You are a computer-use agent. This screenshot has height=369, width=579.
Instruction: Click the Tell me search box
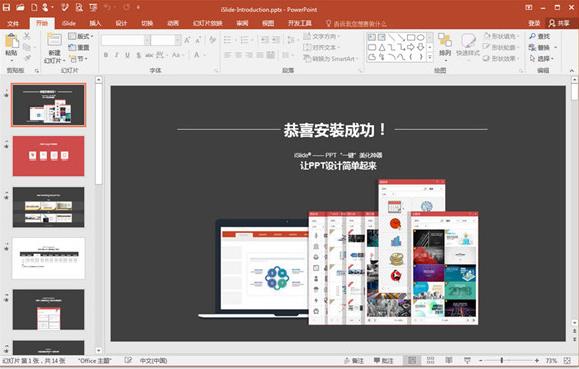coord(356,24)
